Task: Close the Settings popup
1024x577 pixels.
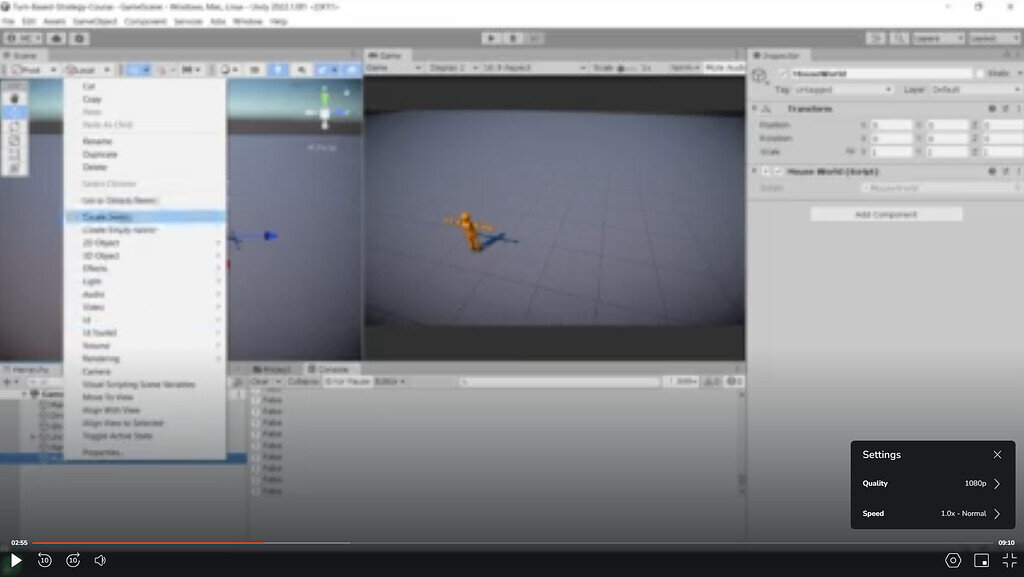Action: pyautogui.click(x=997, y=455)
